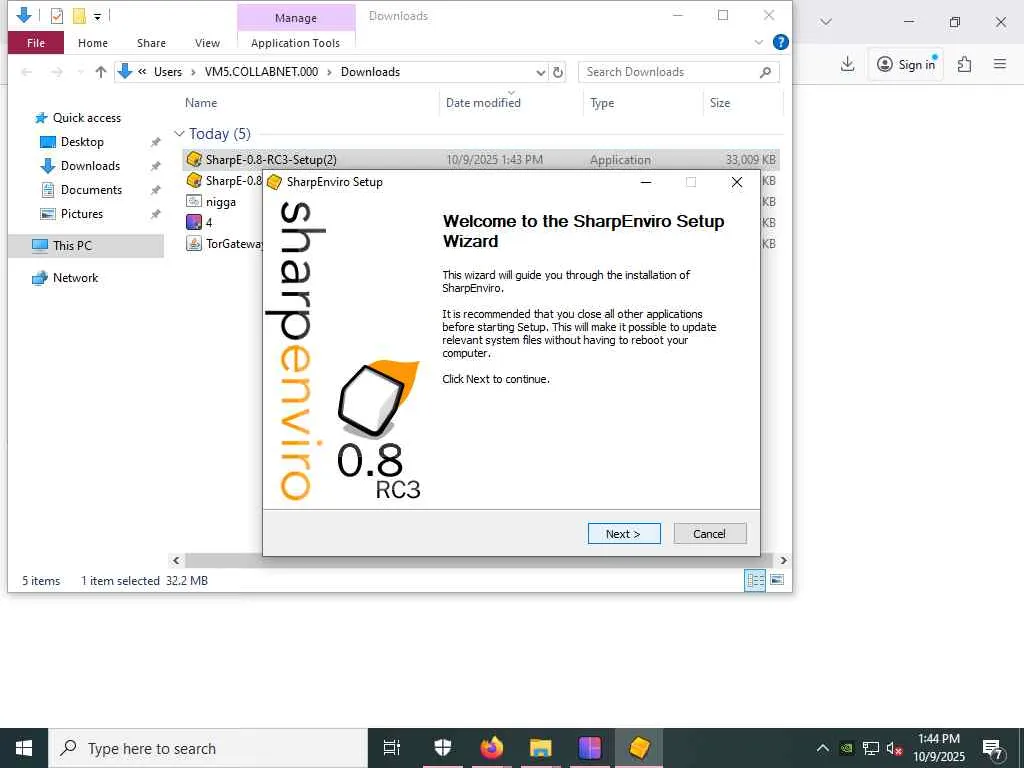Open the Share ribbon tab
The width and height of the screenshot is (1024, 768).
pos(151,43)
